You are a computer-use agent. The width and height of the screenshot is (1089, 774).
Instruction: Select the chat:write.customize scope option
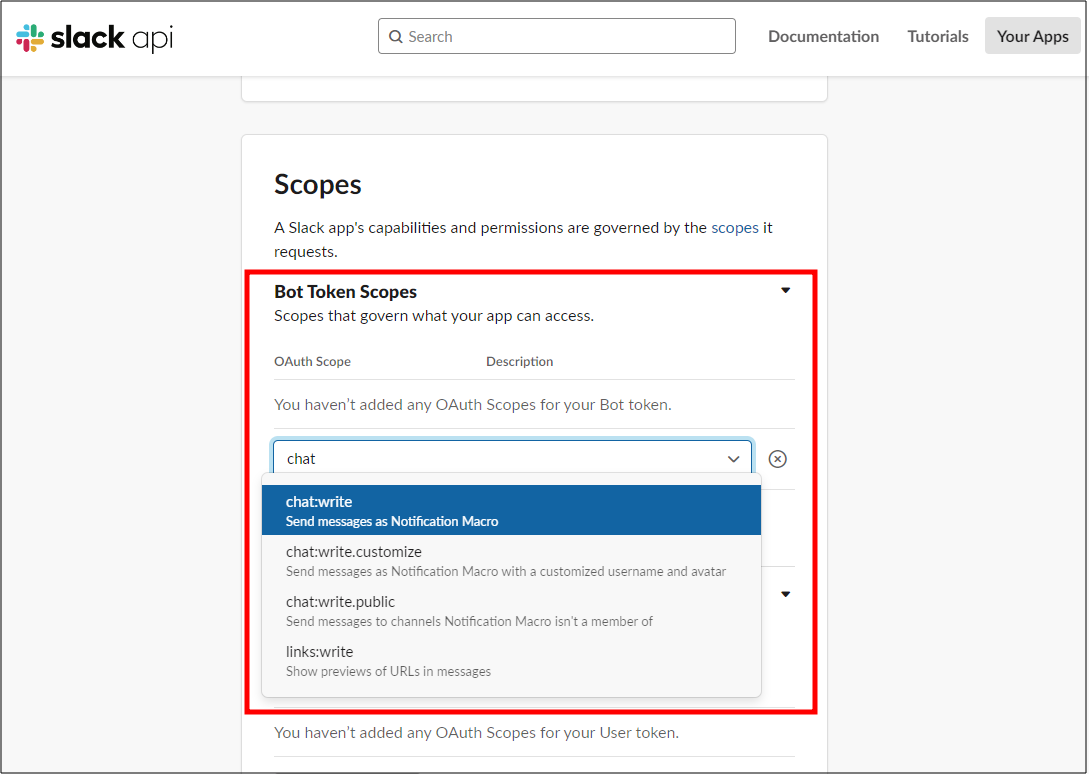pyautogui.click(x=511, y=561)
